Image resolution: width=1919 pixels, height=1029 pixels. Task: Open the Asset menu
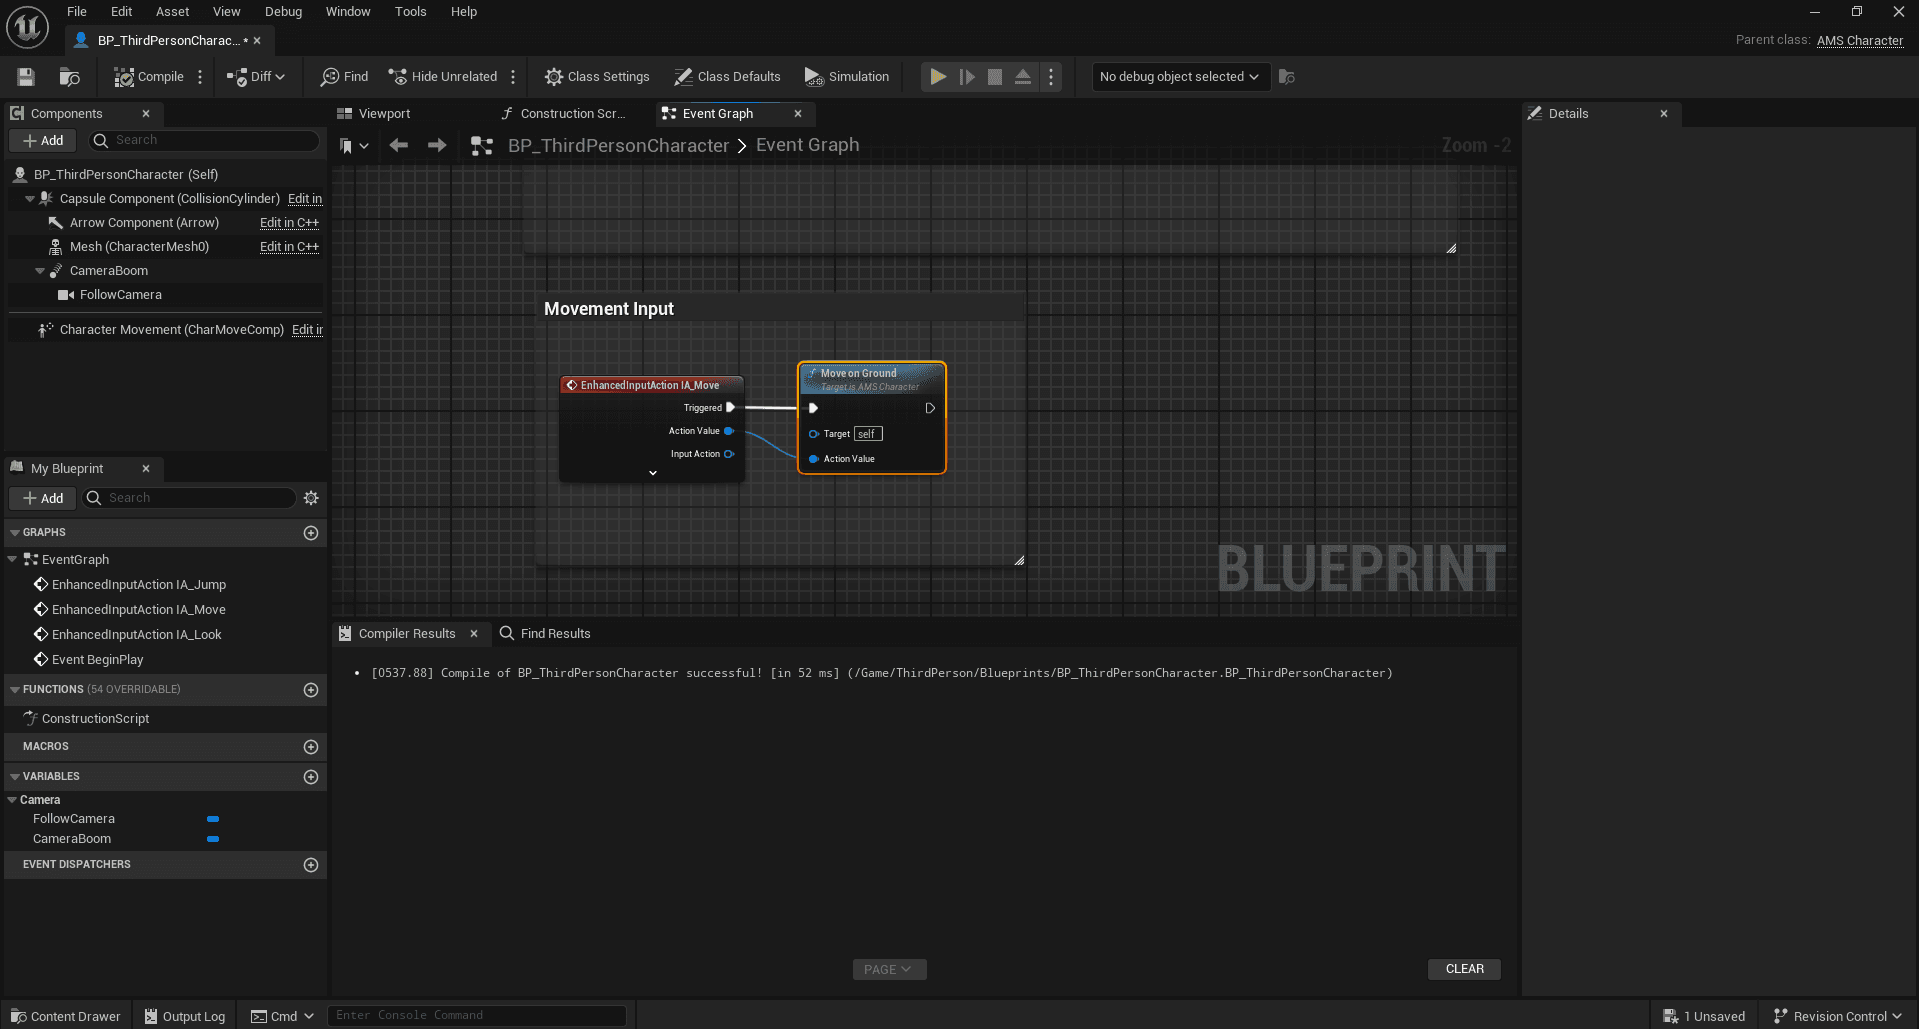click(172, 12)
